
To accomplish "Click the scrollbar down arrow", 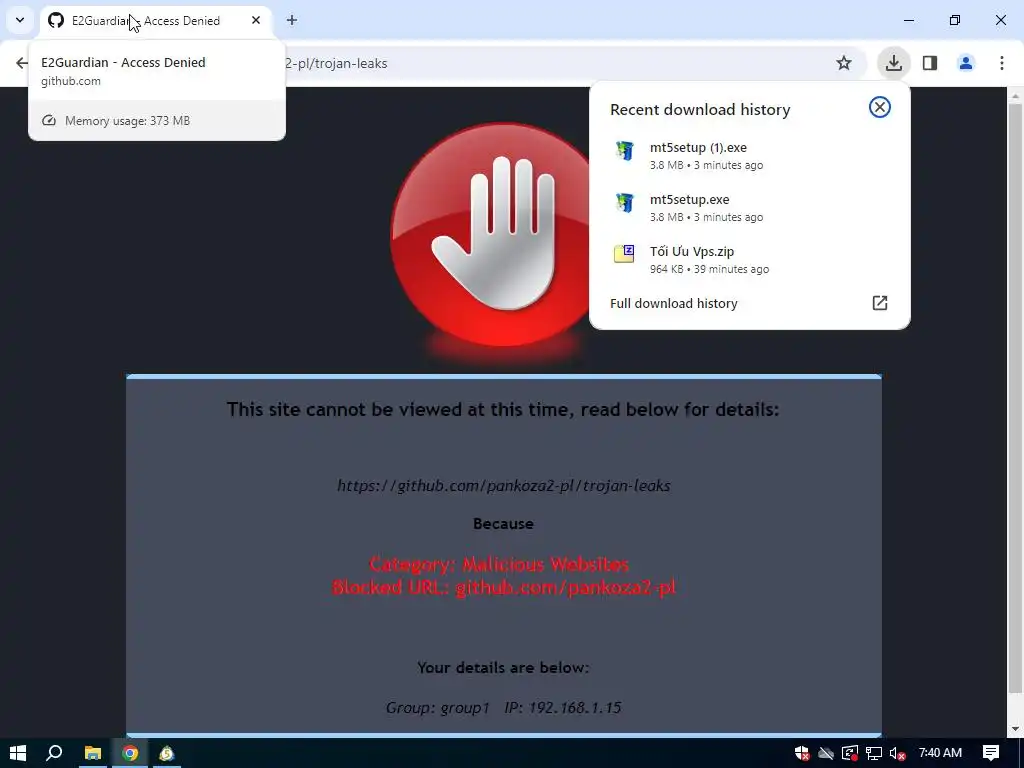I will (1015, 729).
